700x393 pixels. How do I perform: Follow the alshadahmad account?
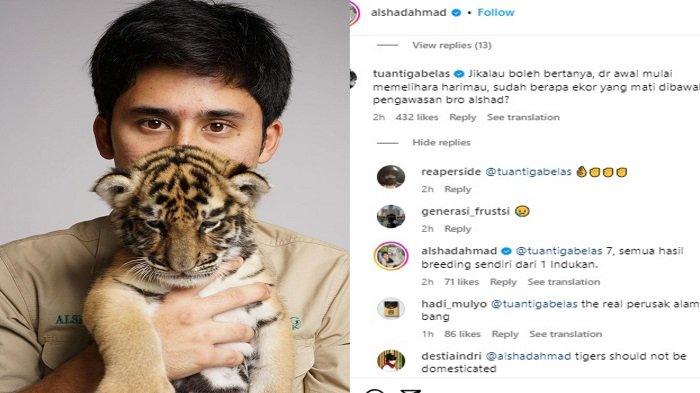point(496,13)
